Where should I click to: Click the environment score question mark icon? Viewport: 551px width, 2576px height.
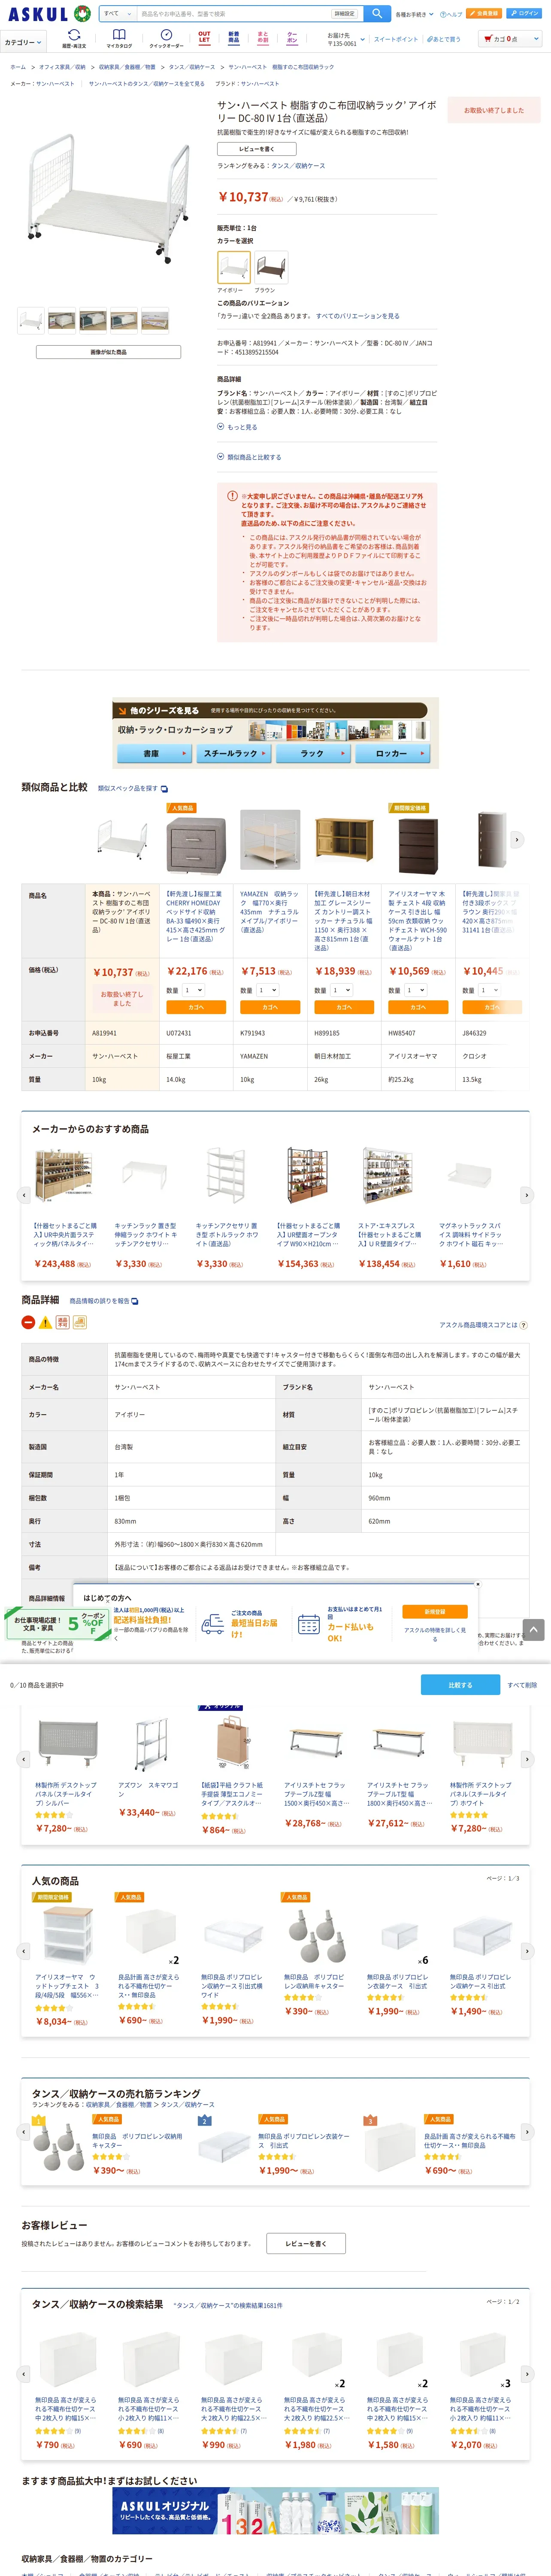pyautogui.click(x=524, y=1326)
